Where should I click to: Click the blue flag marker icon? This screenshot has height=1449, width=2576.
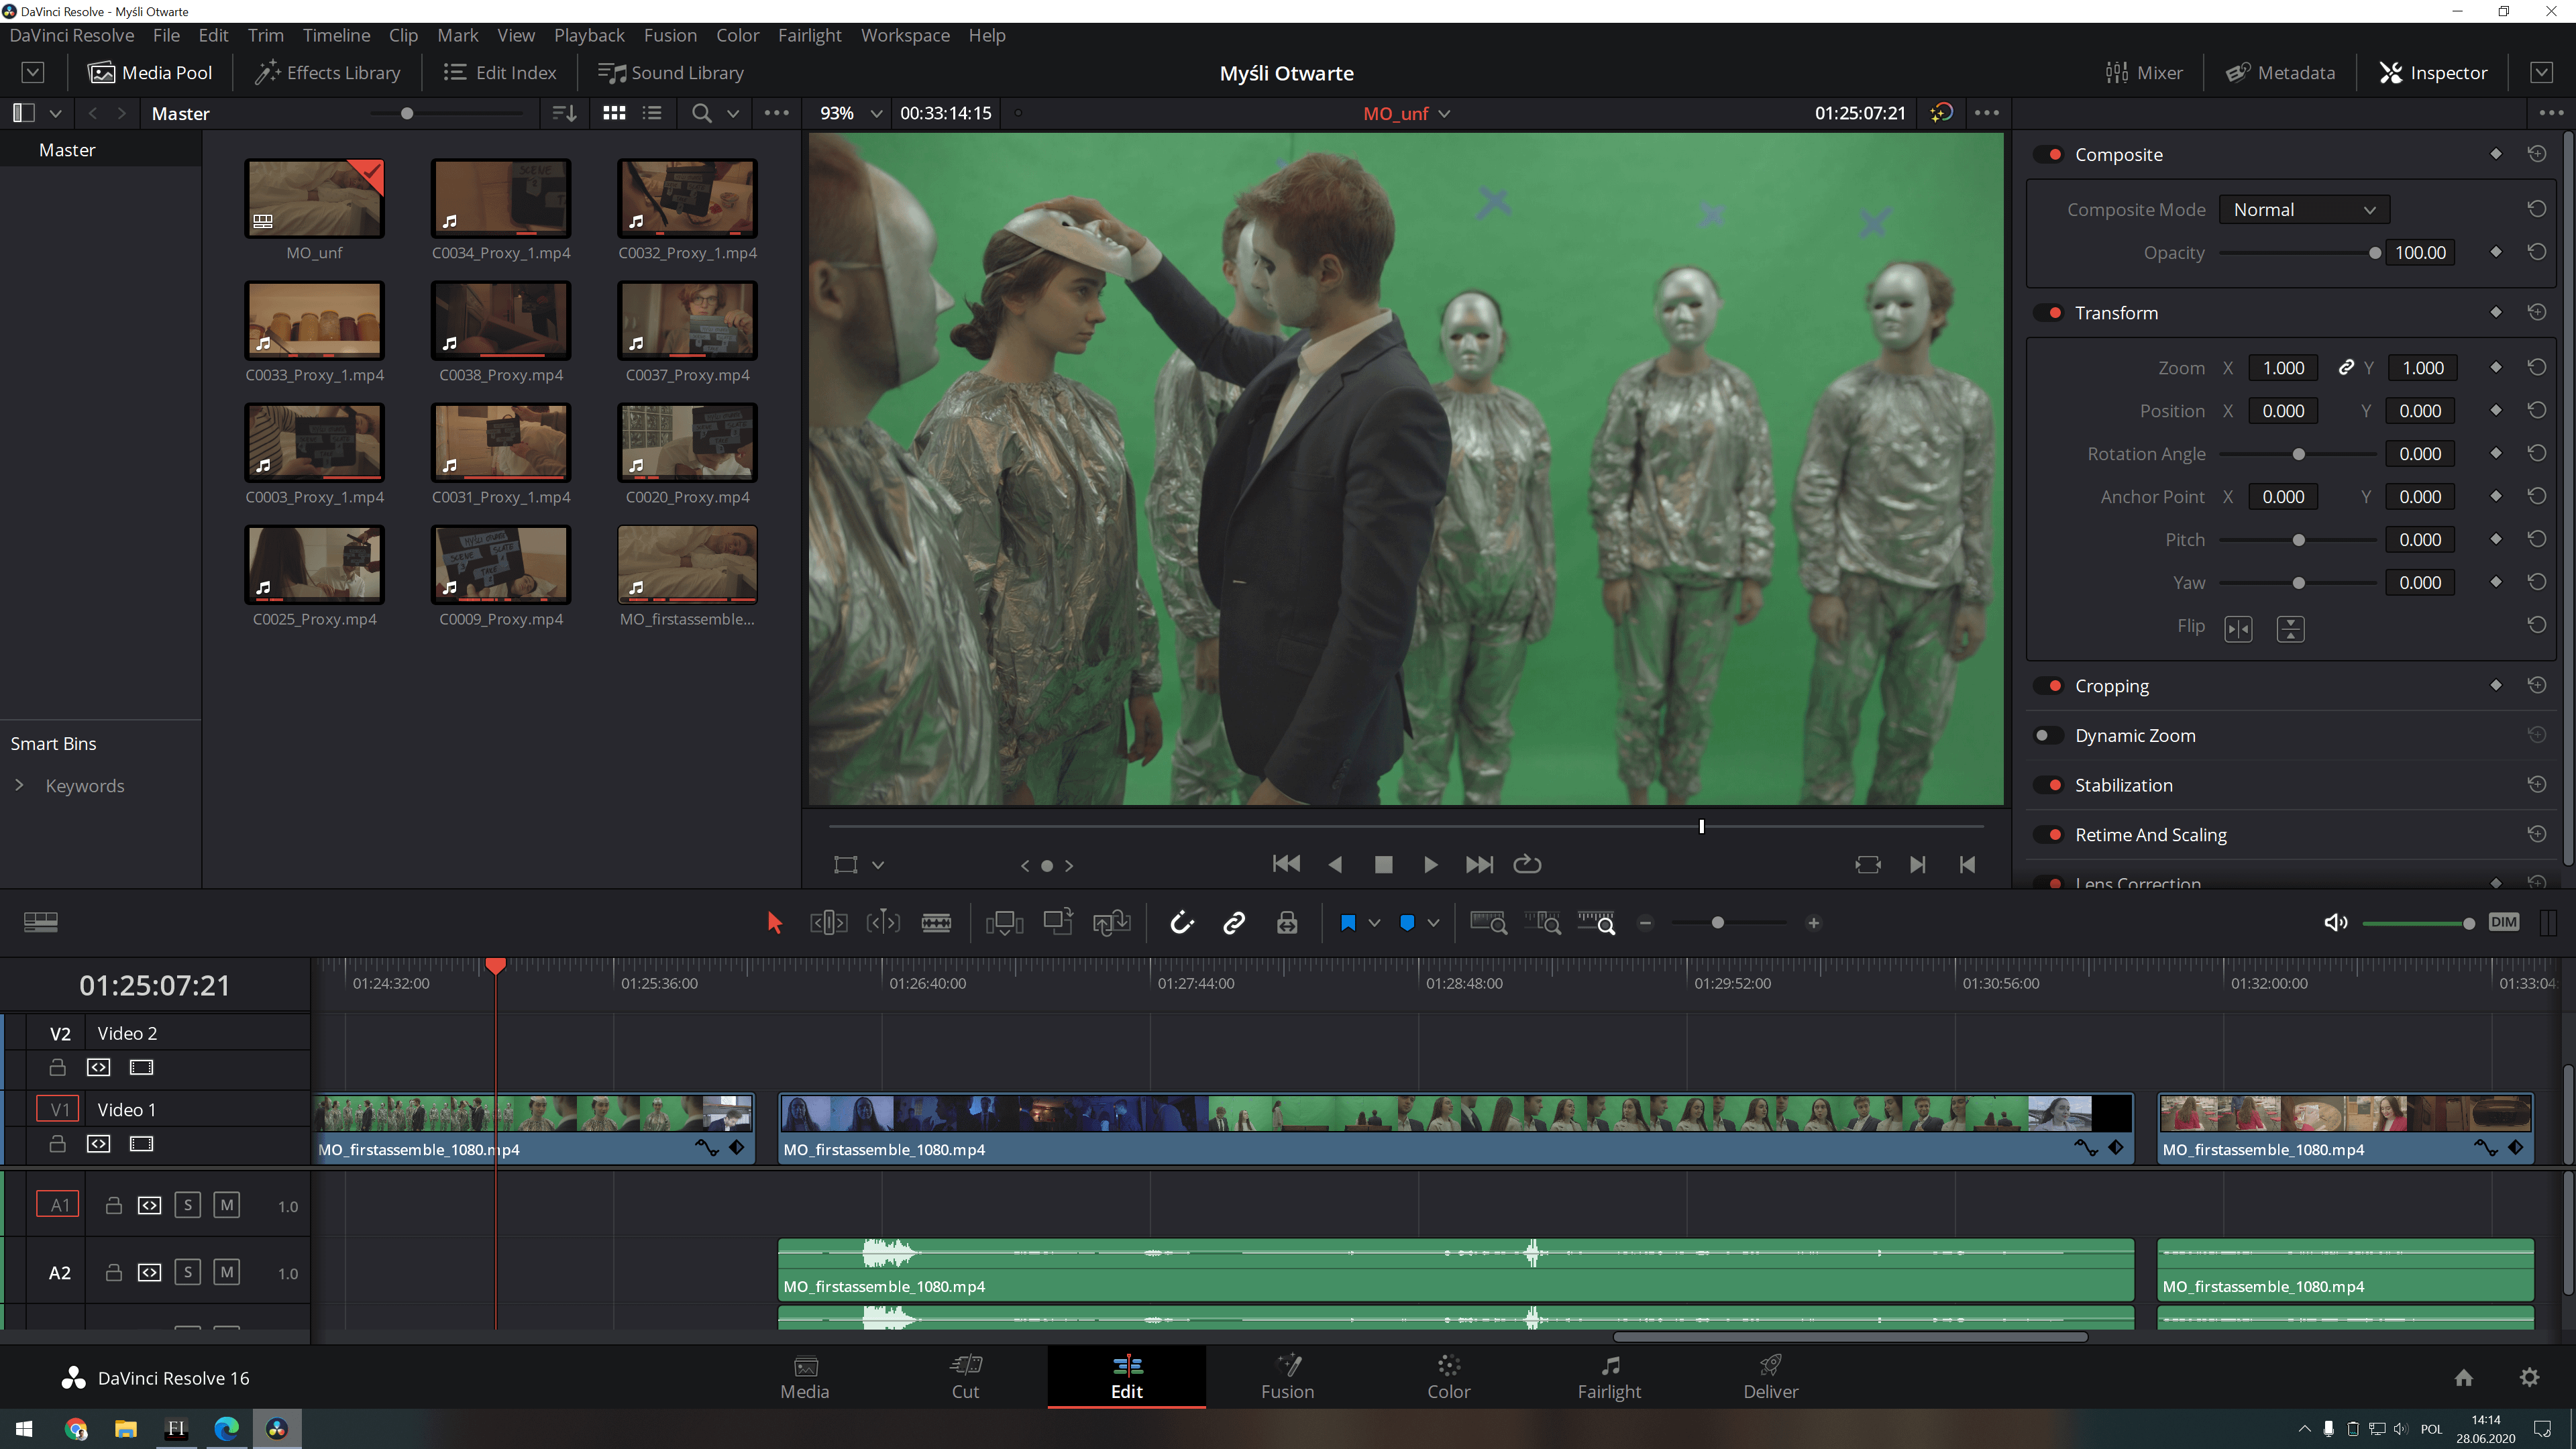[1348, 923]
